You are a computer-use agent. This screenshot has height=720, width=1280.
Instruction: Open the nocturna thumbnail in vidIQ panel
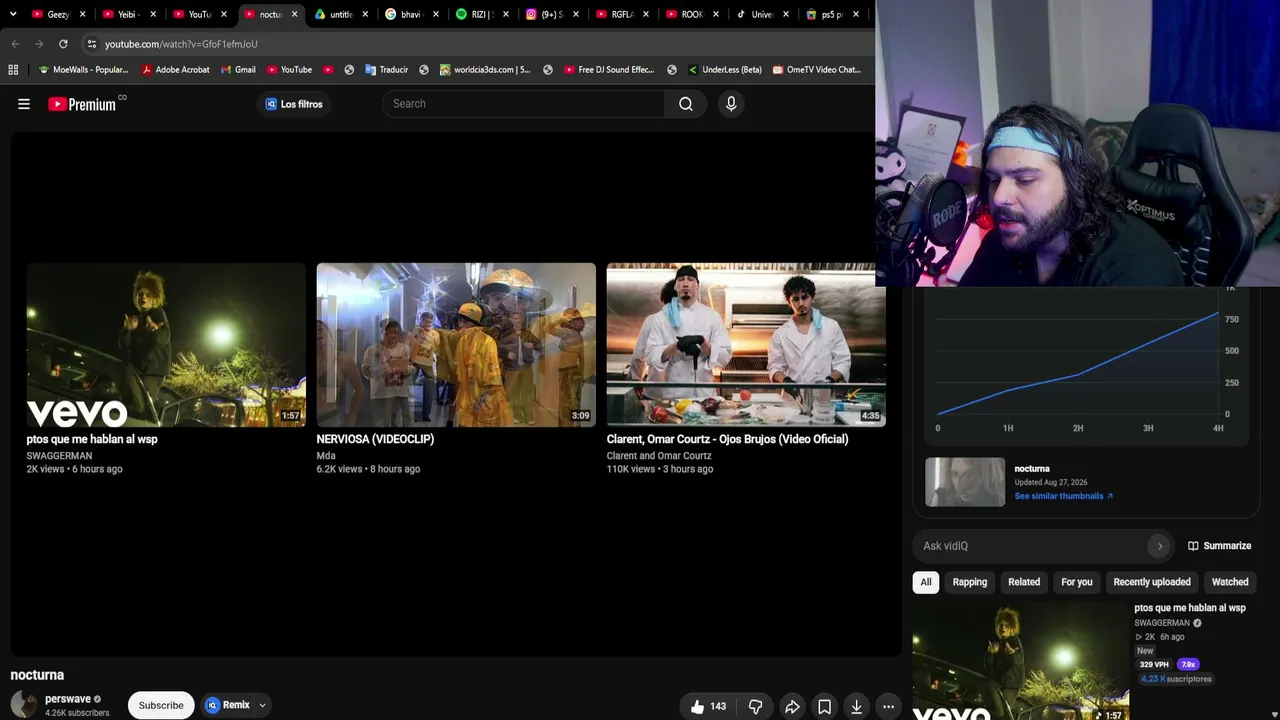point(965,482)
